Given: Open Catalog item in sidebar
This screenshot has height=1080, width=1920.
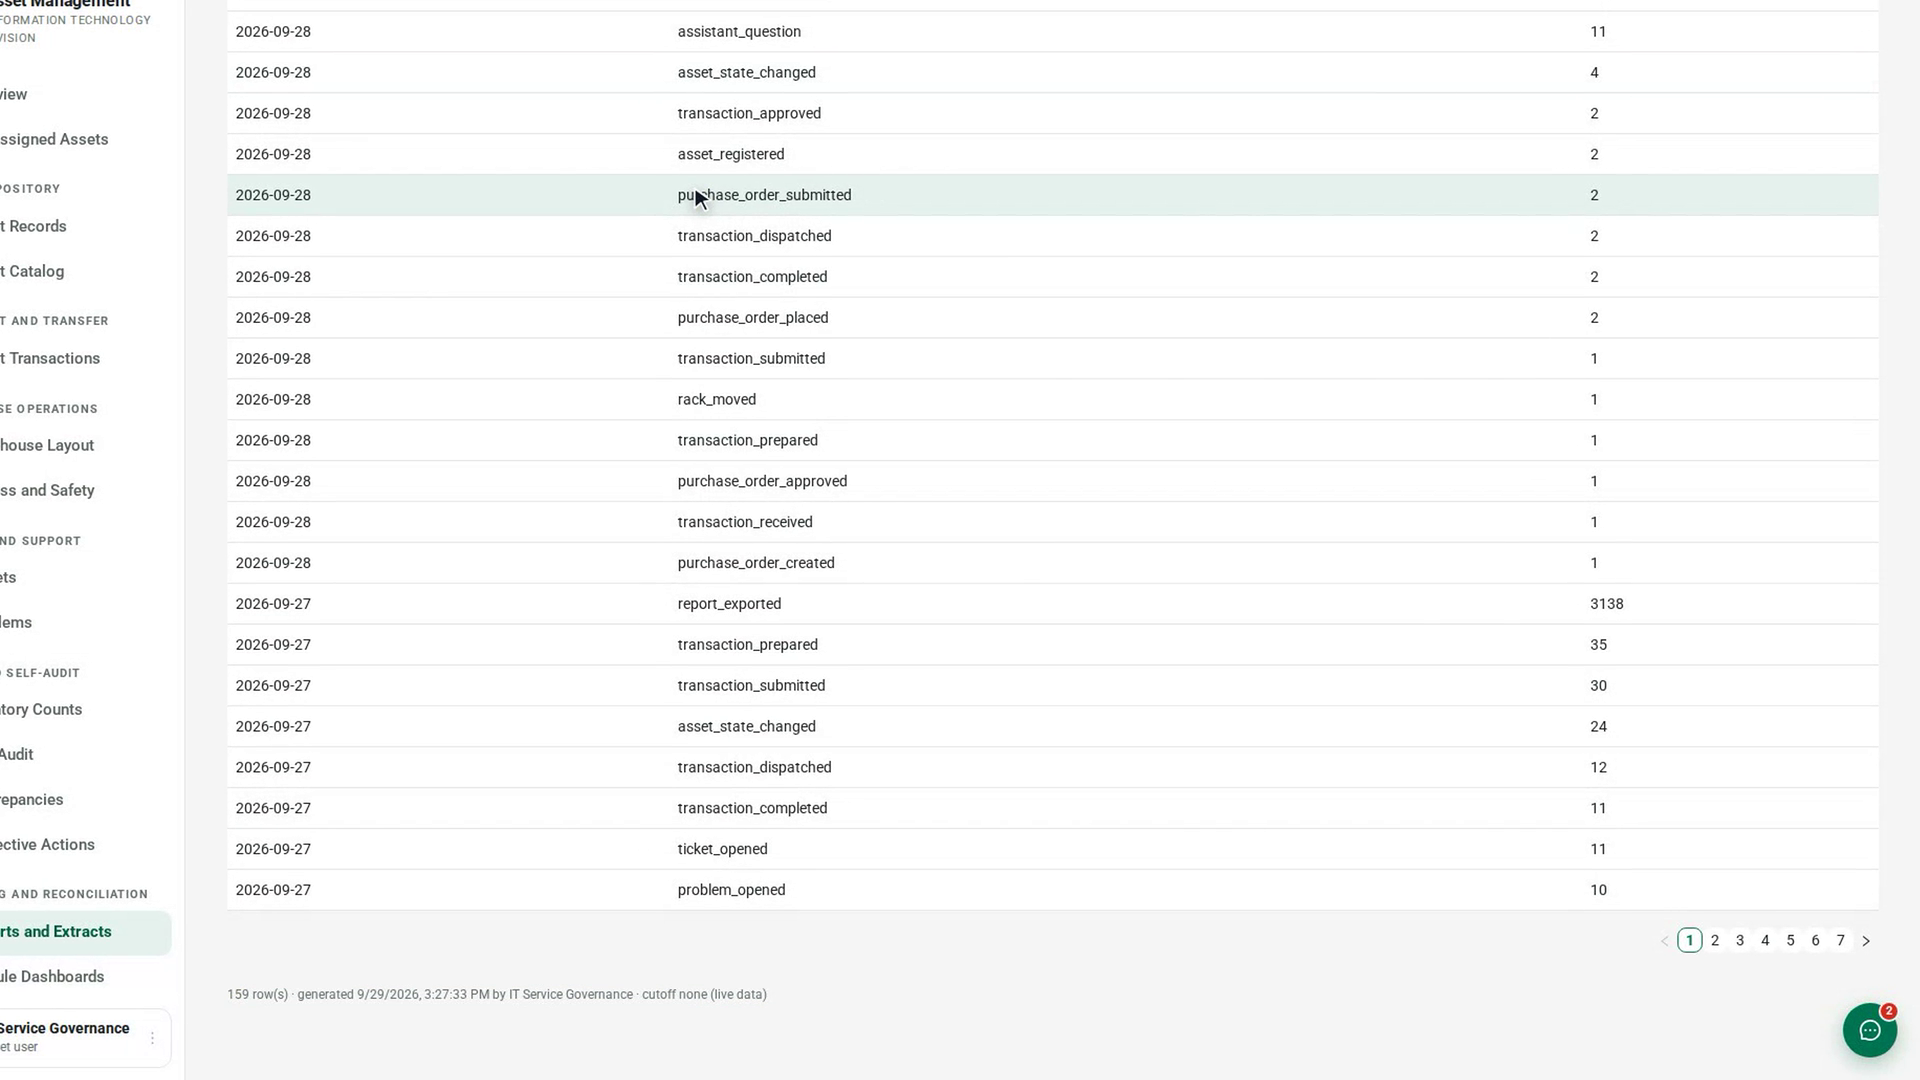Looking at the screenshot, I should (32, 271).
